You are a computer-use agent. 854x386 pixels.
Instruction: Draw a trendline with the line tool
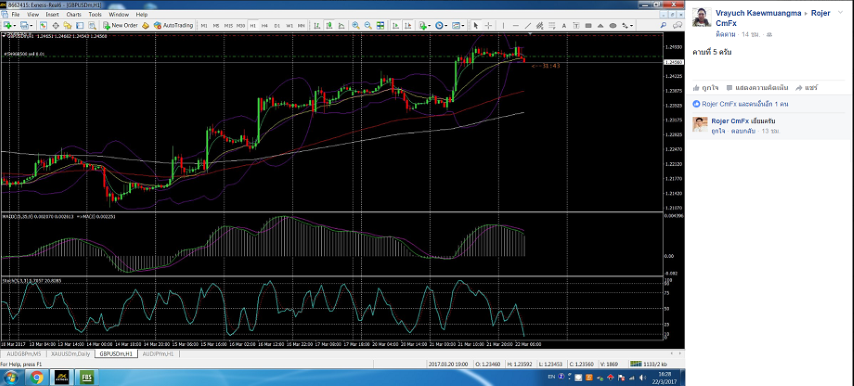click(x=528, y=25)
